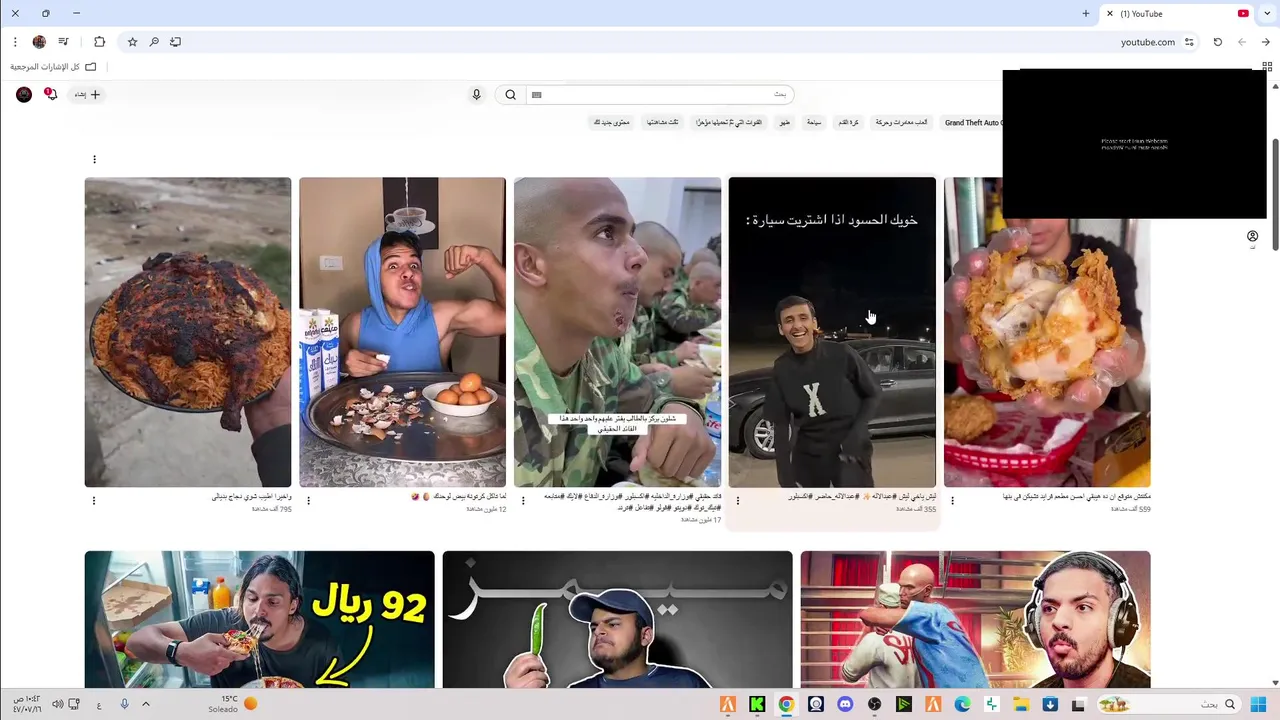Open options menu under burnt chicken Short
Screen dimensions: 1280x720
click(x=94, y=500)
